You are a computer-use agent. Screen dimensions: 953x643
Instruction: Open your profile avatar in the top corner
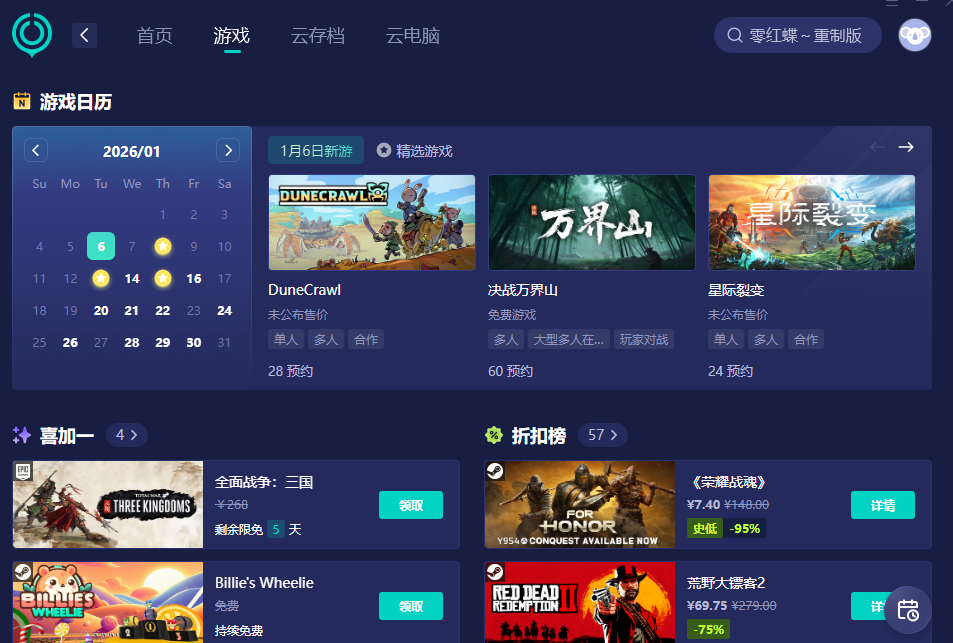pos(913,34)
